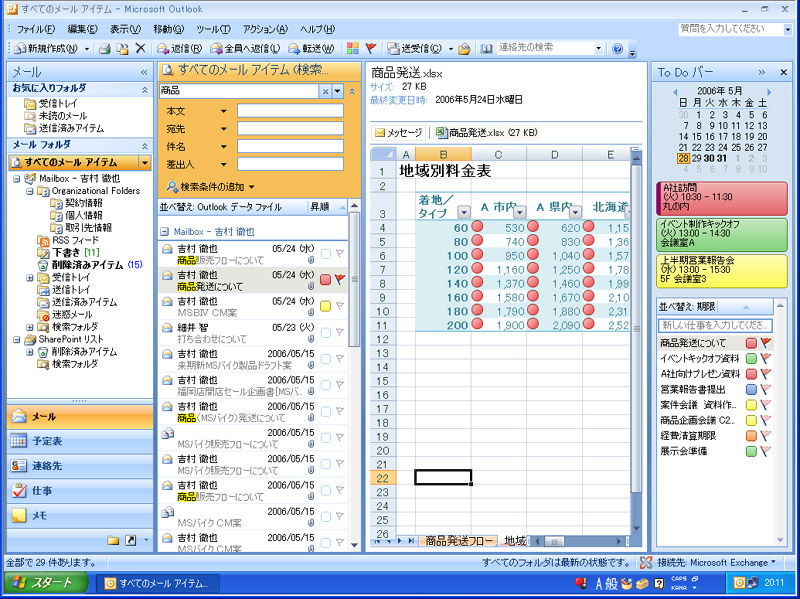Click the 件名 search input field
The width and height of the screenshot is (800, 599).
(290, 146)
